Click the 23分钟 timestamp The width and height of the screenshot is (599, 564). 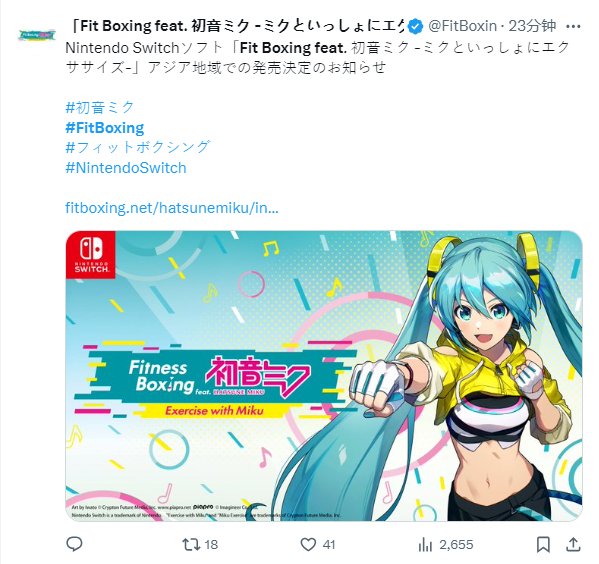point(532,26)
